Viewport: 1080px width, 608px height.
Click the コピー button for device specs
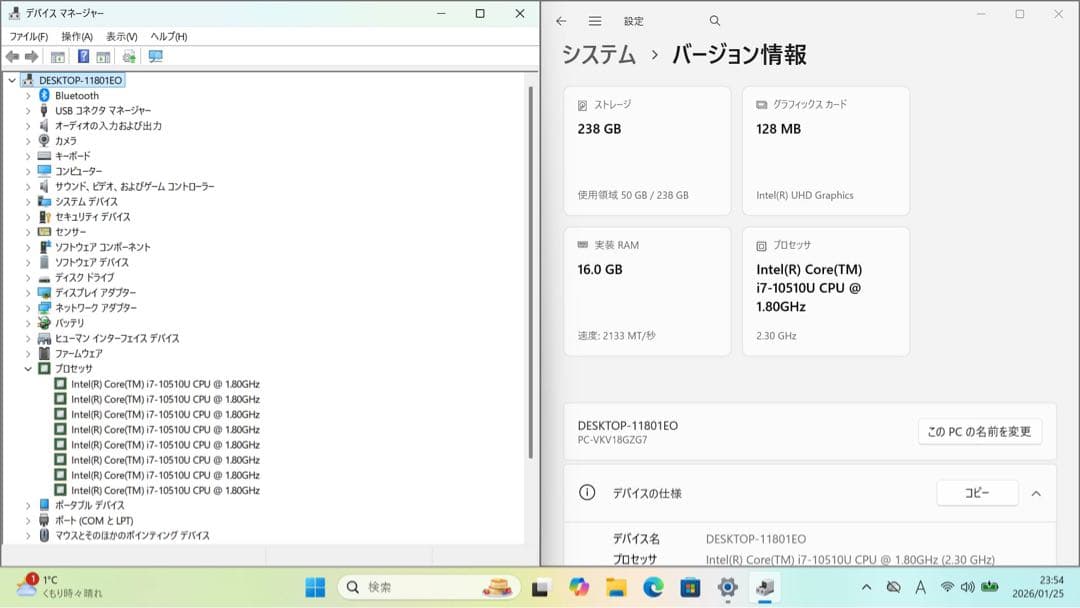tap(977, 493)
